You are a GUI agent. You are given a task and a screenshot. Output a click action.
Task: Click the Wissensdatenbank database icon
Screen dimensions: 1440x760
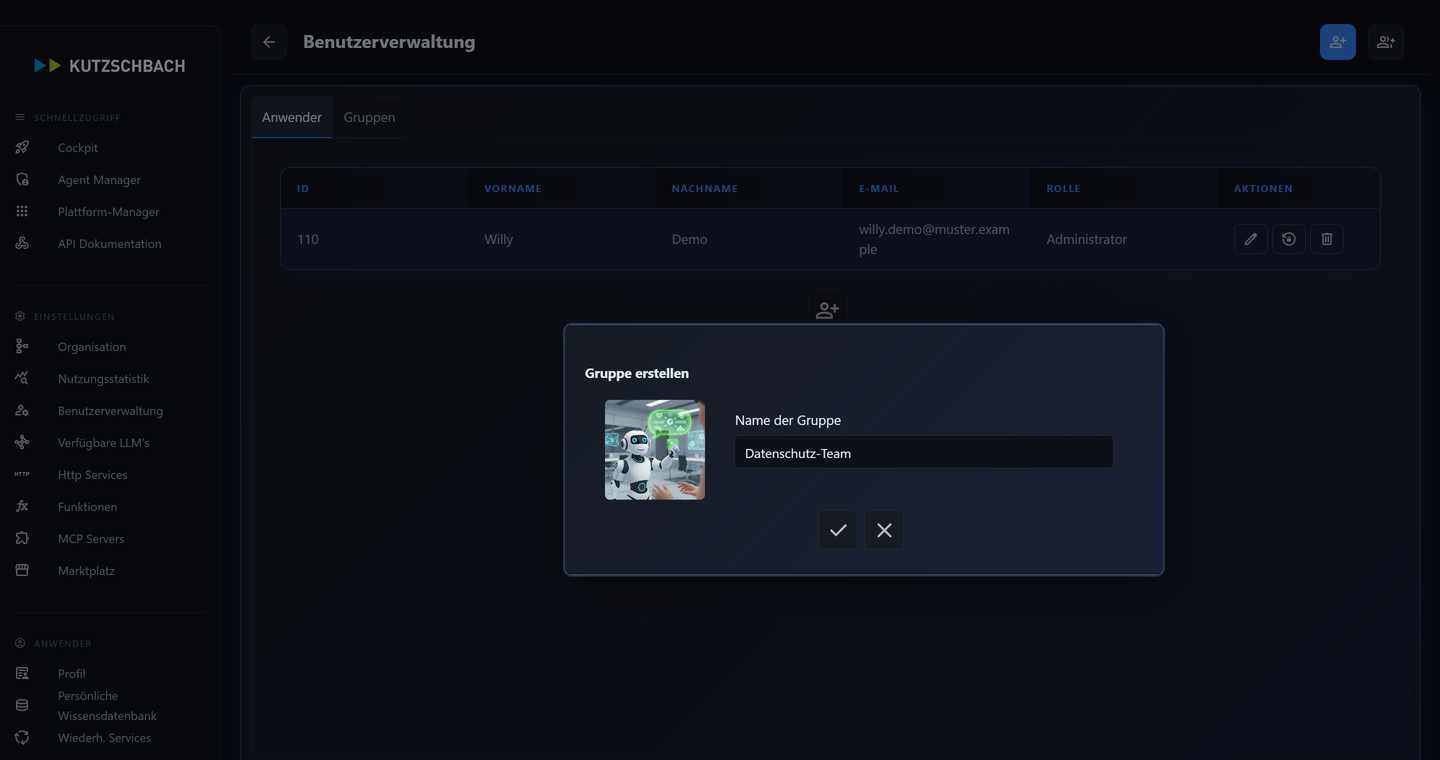(22, 706)
